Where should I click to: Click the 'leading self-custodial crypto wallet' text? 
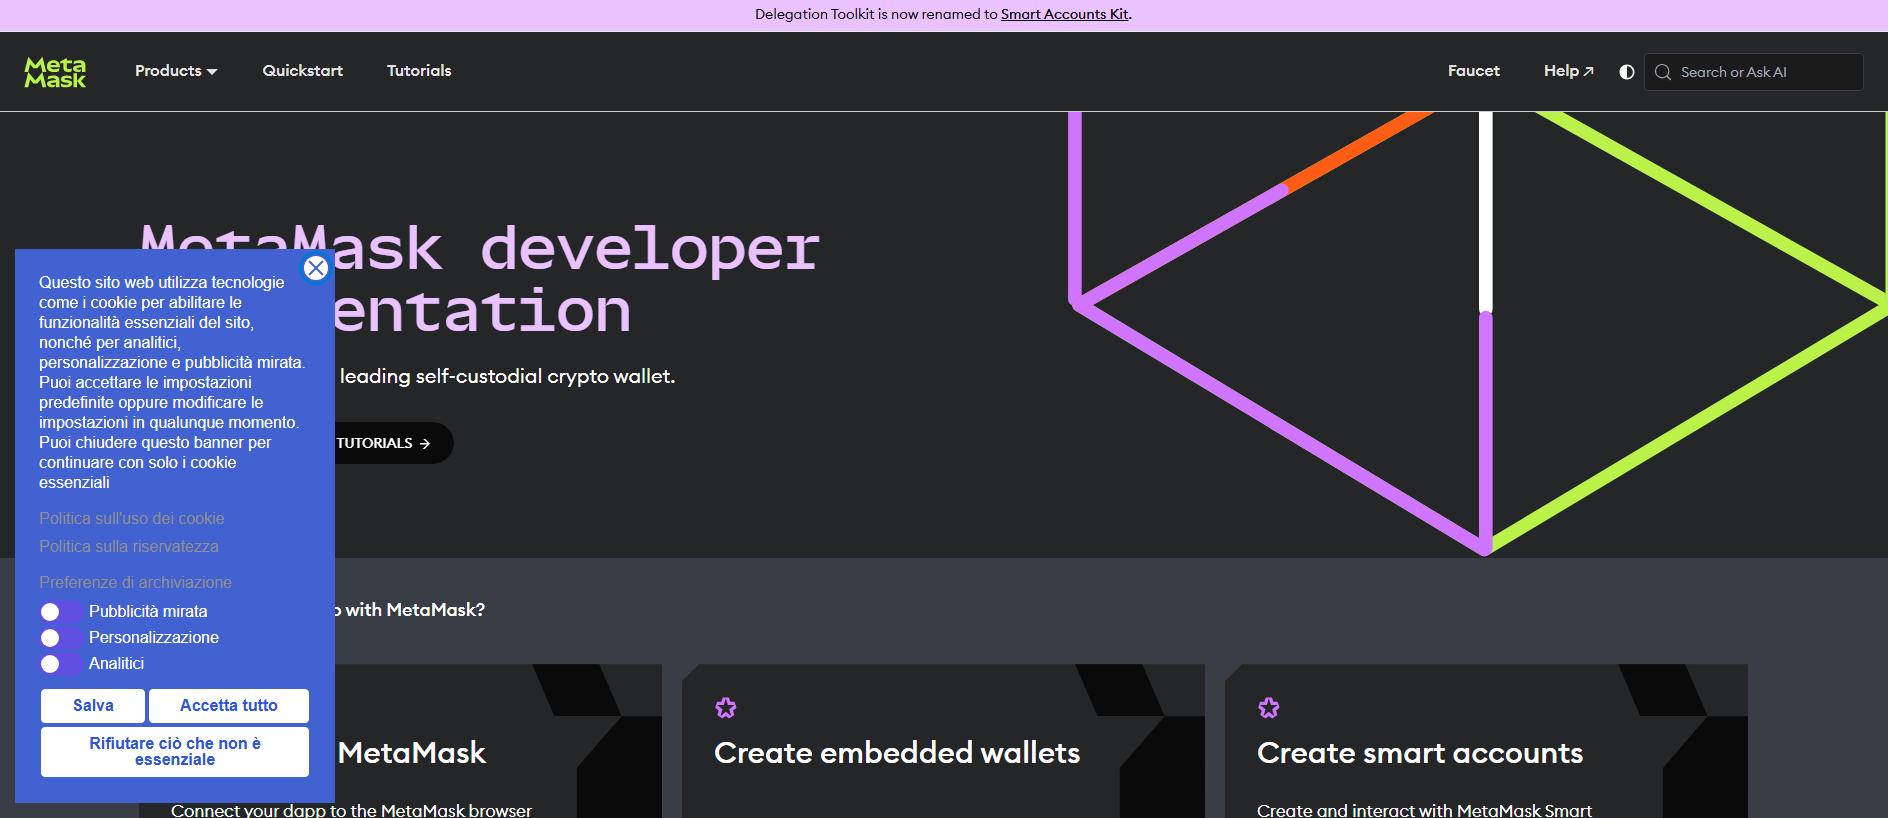(508, 376)
